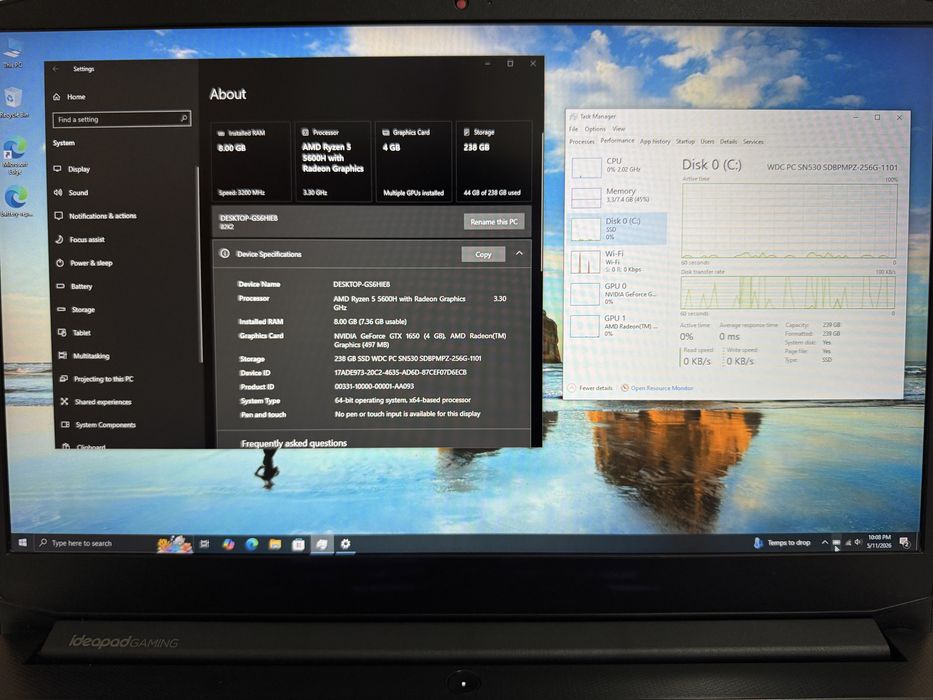Click Rename this PC button
This screenshot has height=700, width=933.
(x=494, y=221)
